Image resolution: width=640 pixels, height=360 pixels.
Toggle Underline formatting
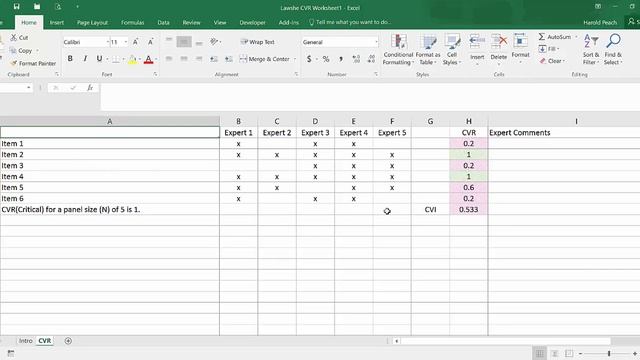(99, 59)
